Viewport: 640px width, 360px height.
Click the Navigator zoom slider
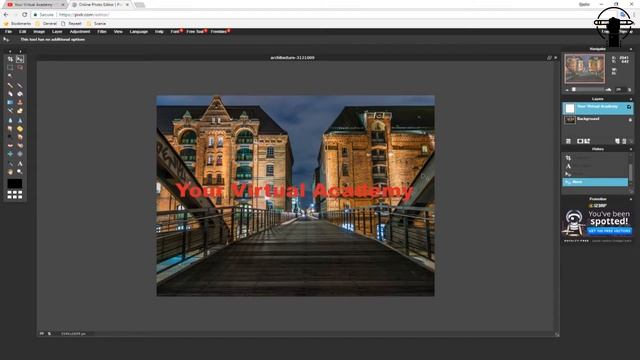[588, 89]
